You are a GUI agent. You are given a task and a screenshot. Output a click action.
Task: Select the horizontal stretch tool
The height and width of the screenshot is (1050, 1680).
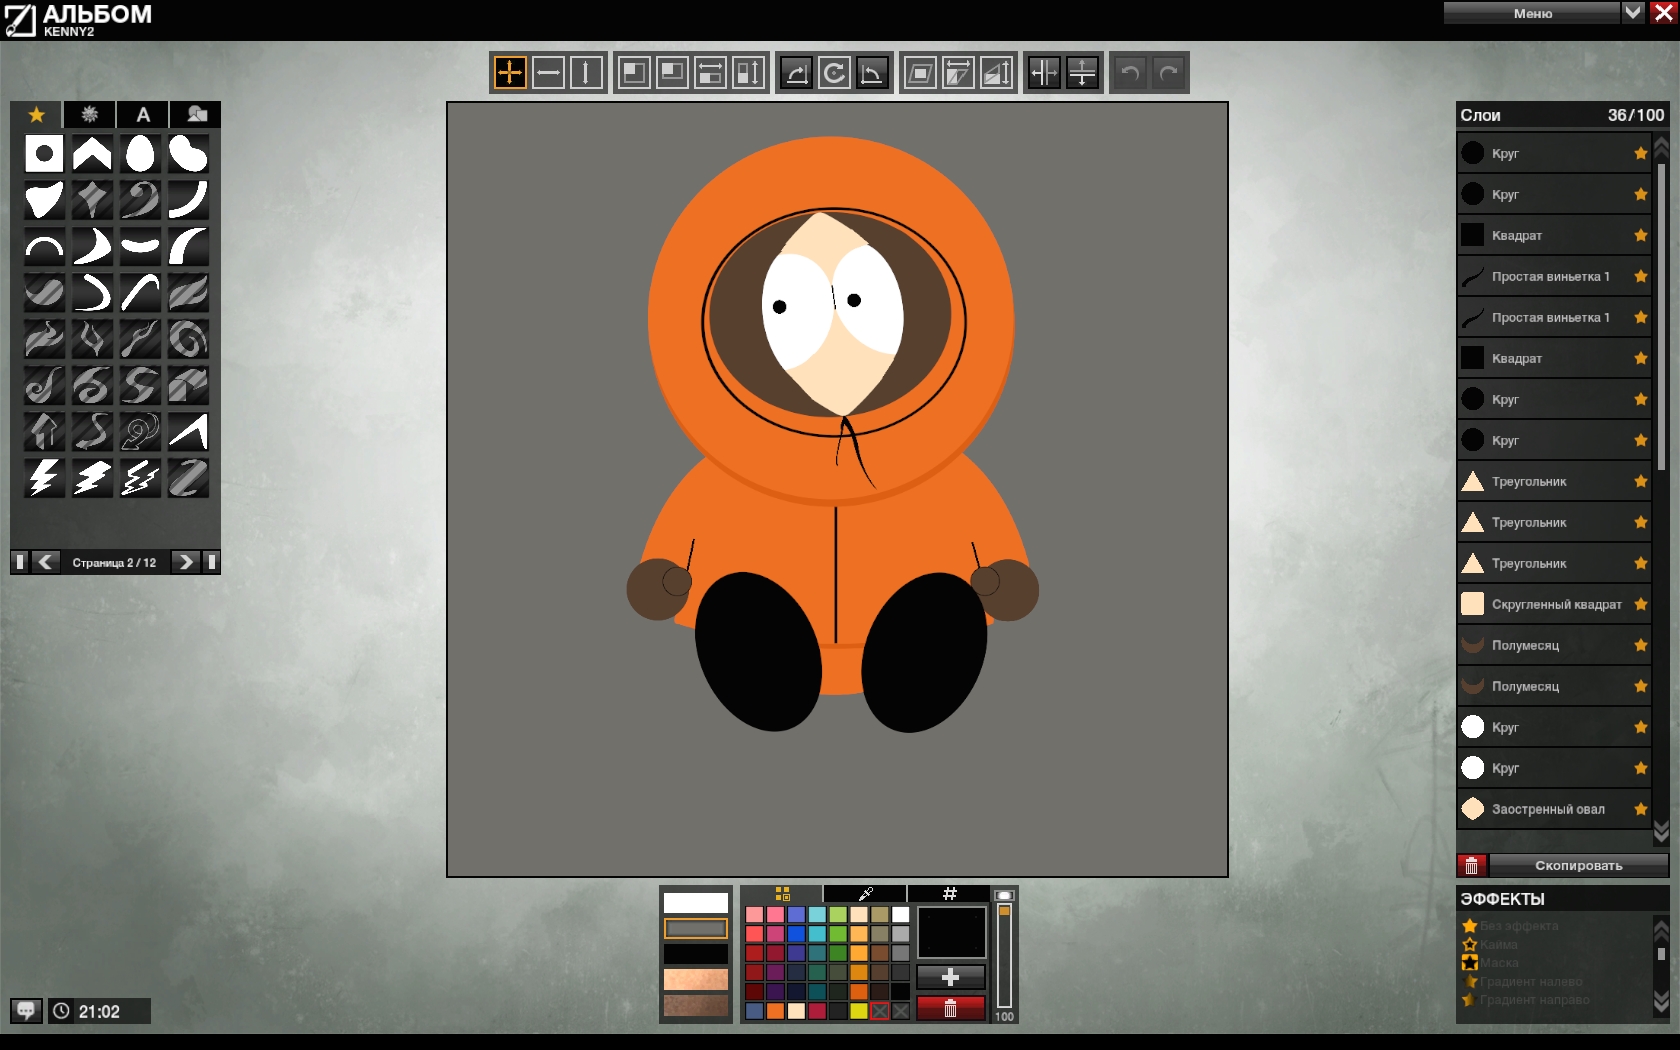click(x=958, y=72)
